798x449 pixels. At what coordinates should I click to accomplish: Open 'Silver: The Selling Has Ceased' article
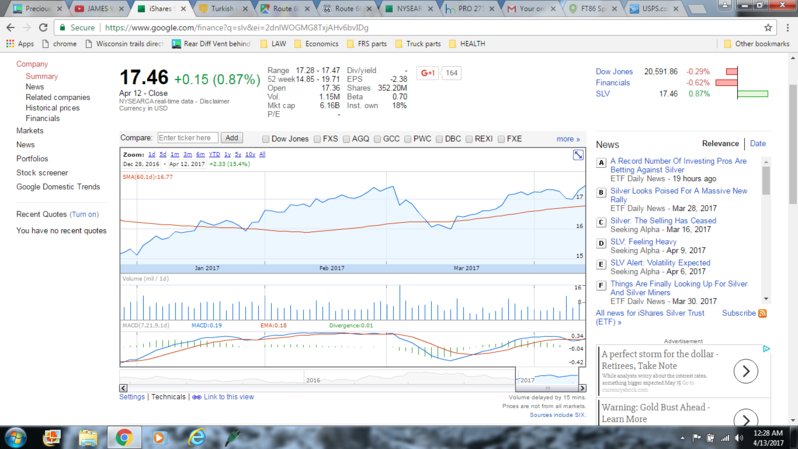coord(663,220)
